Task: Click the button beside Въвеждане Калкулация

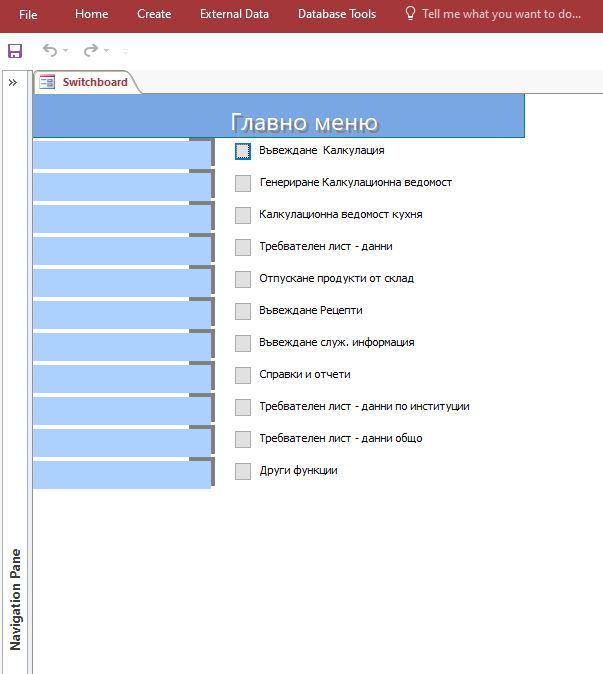Action: coord(243,151)
